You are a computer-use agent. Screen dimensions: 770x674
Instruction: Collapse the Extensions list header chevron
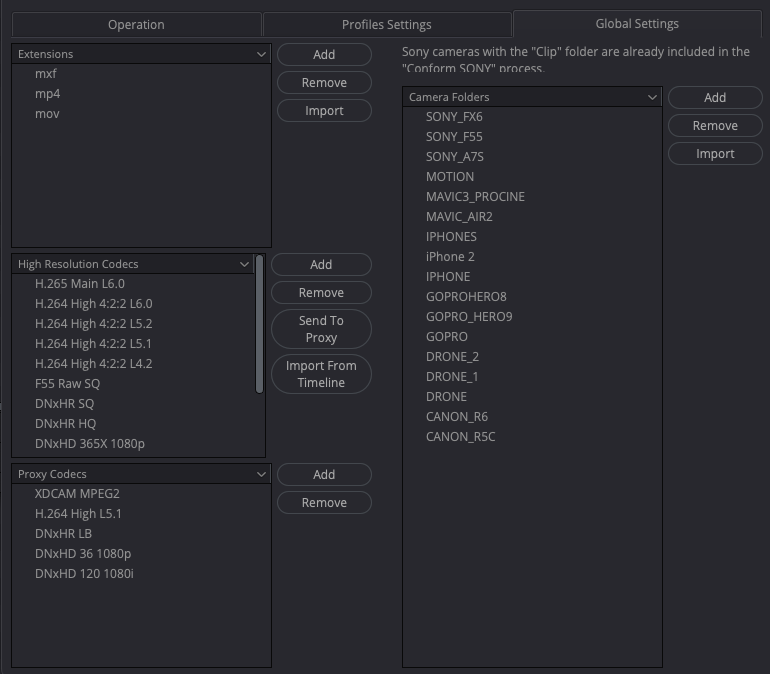pyautogui.click(x=261, y=54)
